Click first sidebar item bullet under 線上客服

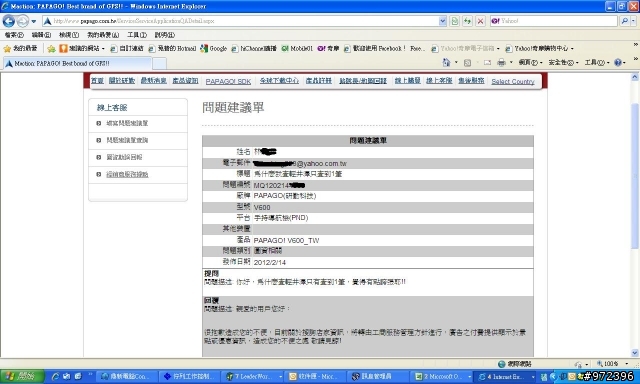[x=98, y=123]
